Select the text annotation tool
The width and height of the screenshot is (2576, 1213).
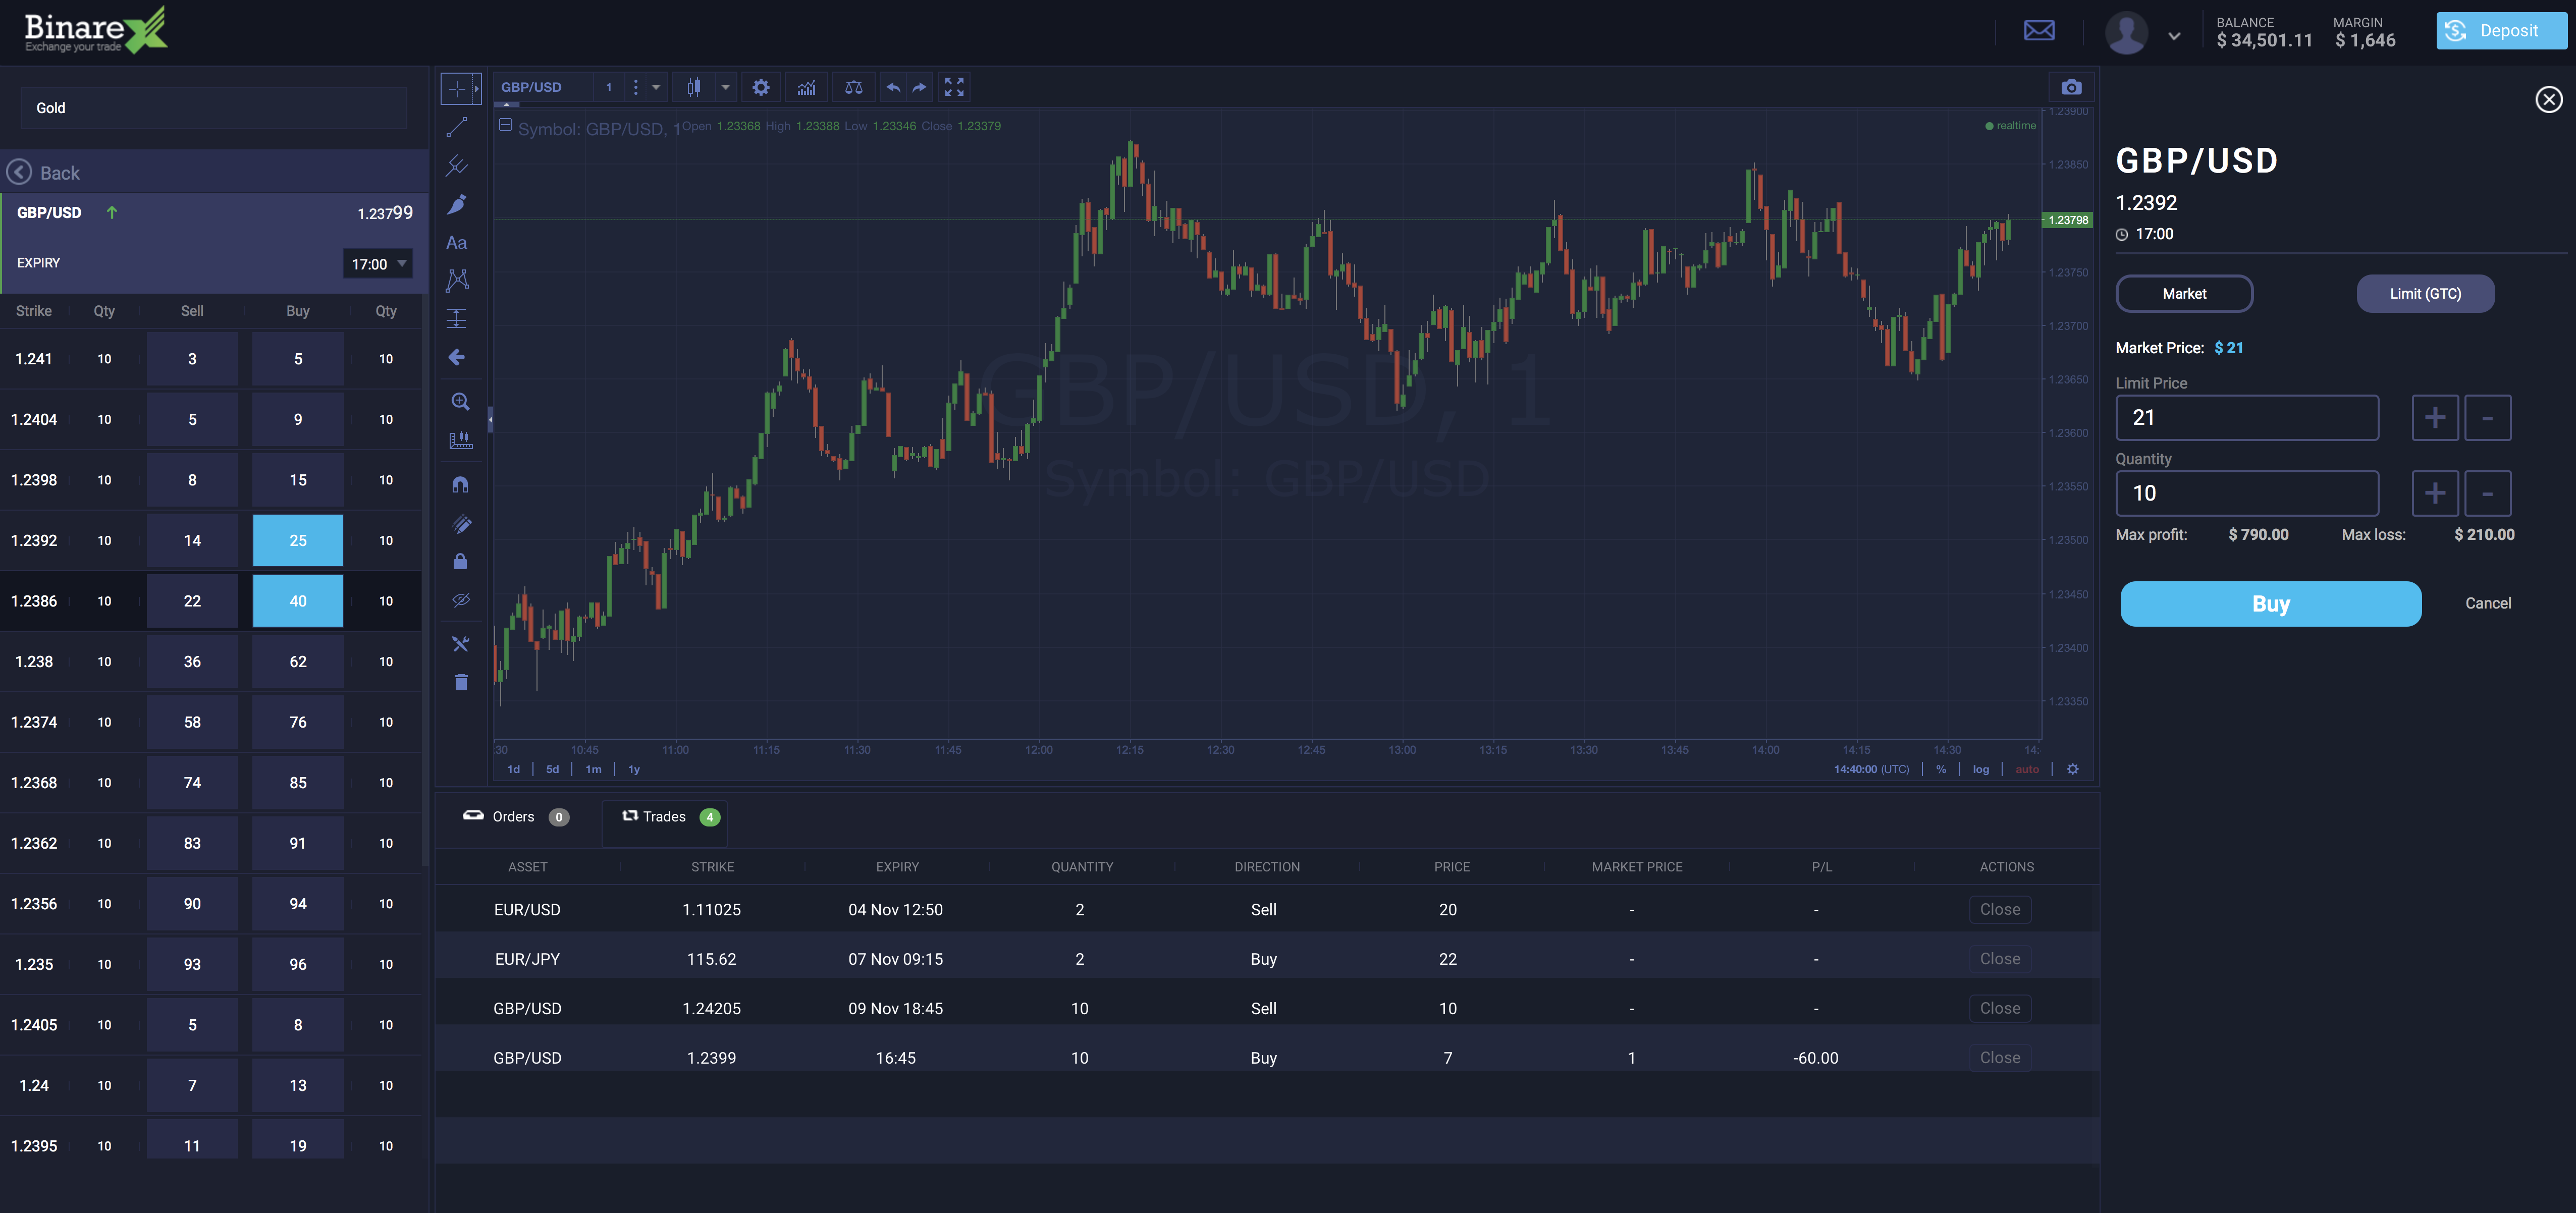coord(457,243)
